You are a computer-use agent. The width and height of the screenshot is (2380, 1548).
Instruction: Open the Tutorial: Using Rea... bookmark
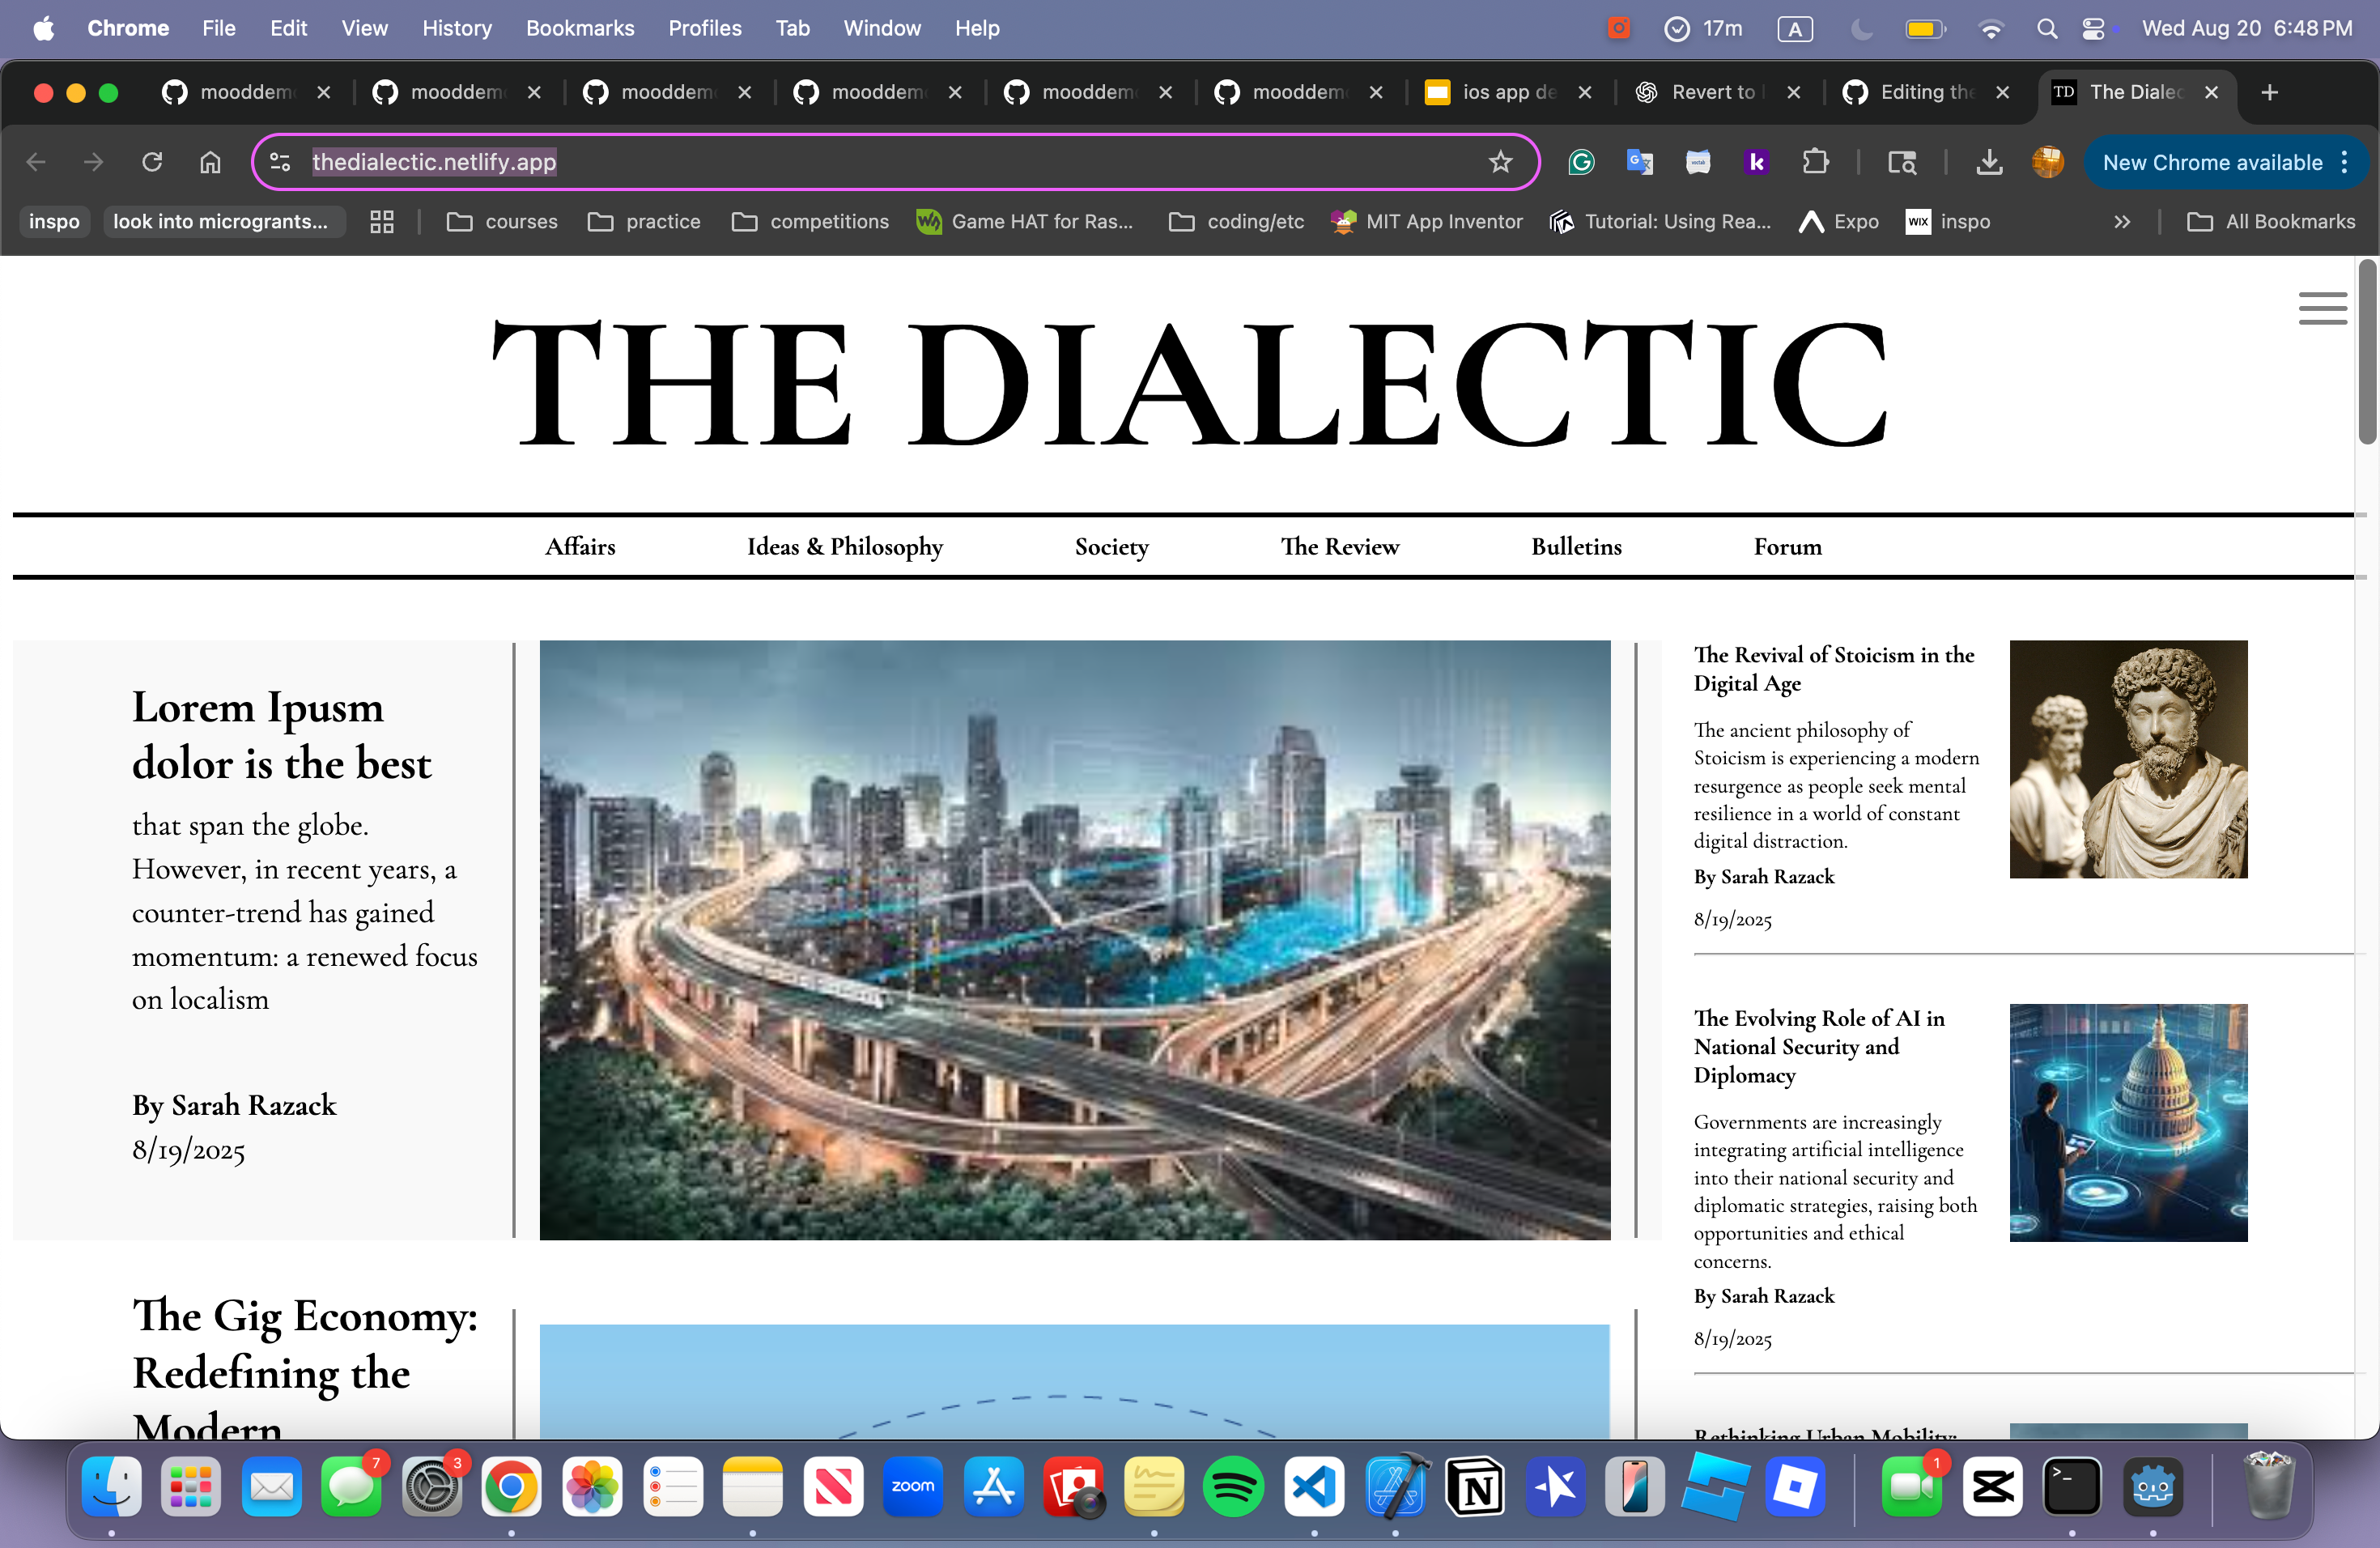click(1660, 222)
